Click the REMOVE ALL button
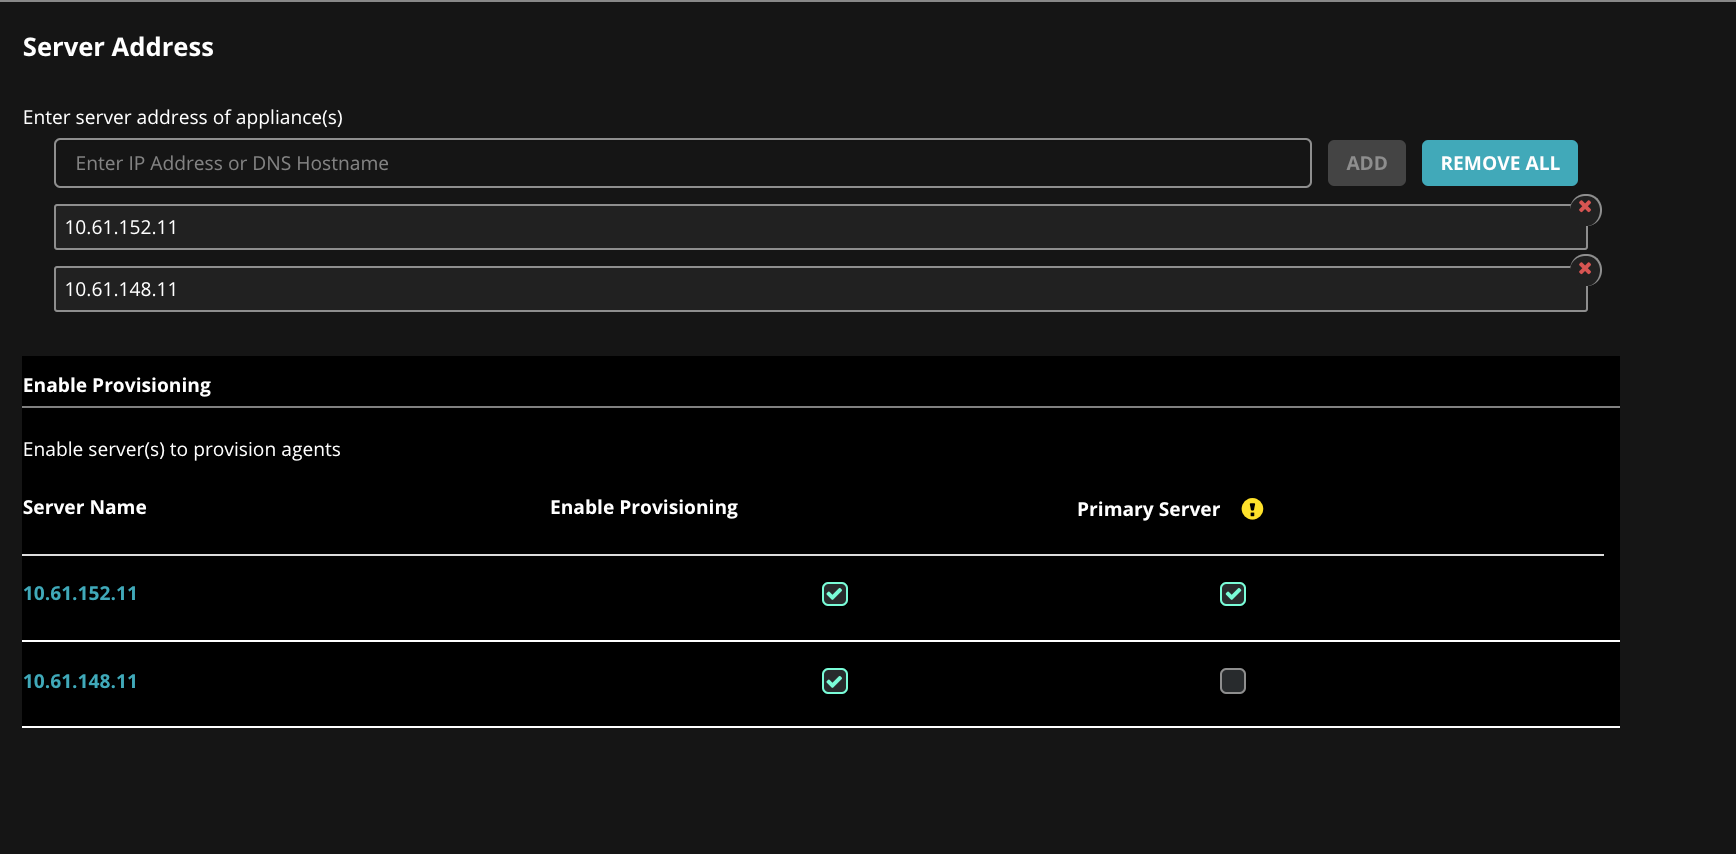Screen dimensions: 1736x854 tap(1500, 163)
